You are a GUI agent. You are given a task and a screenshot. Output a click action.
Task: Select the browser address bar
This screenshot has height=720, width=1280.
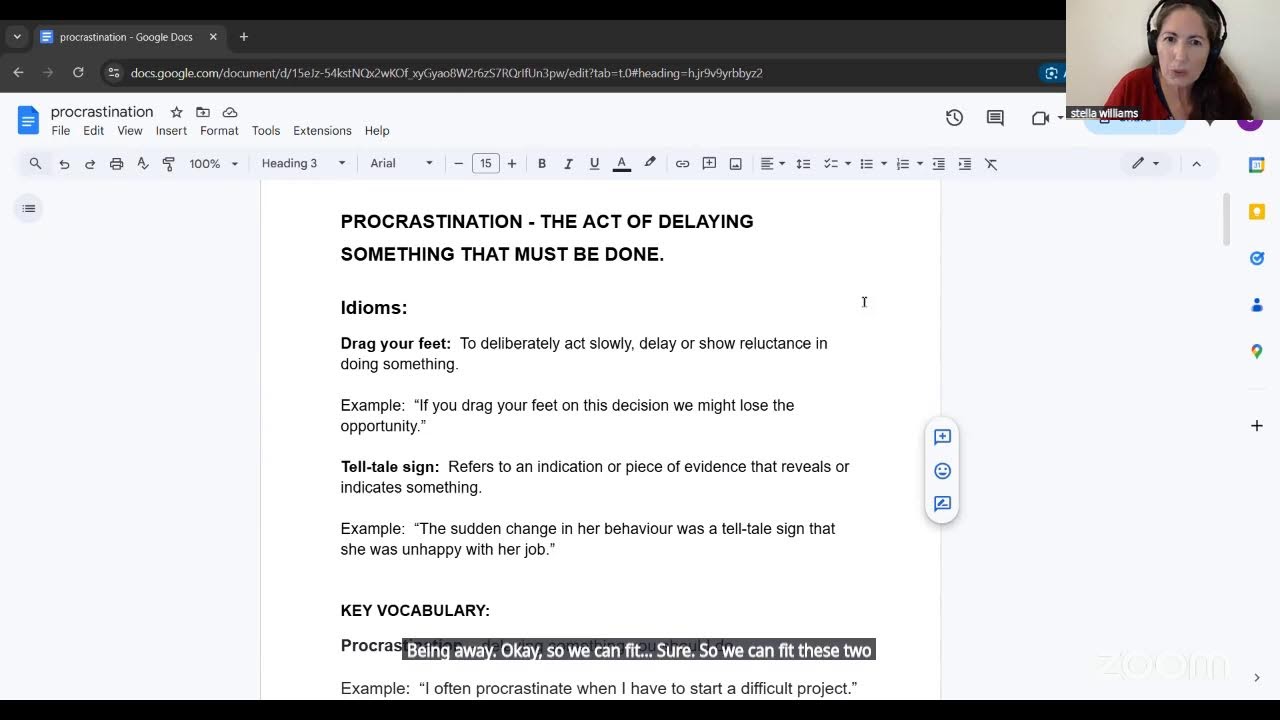coord(580,73)
